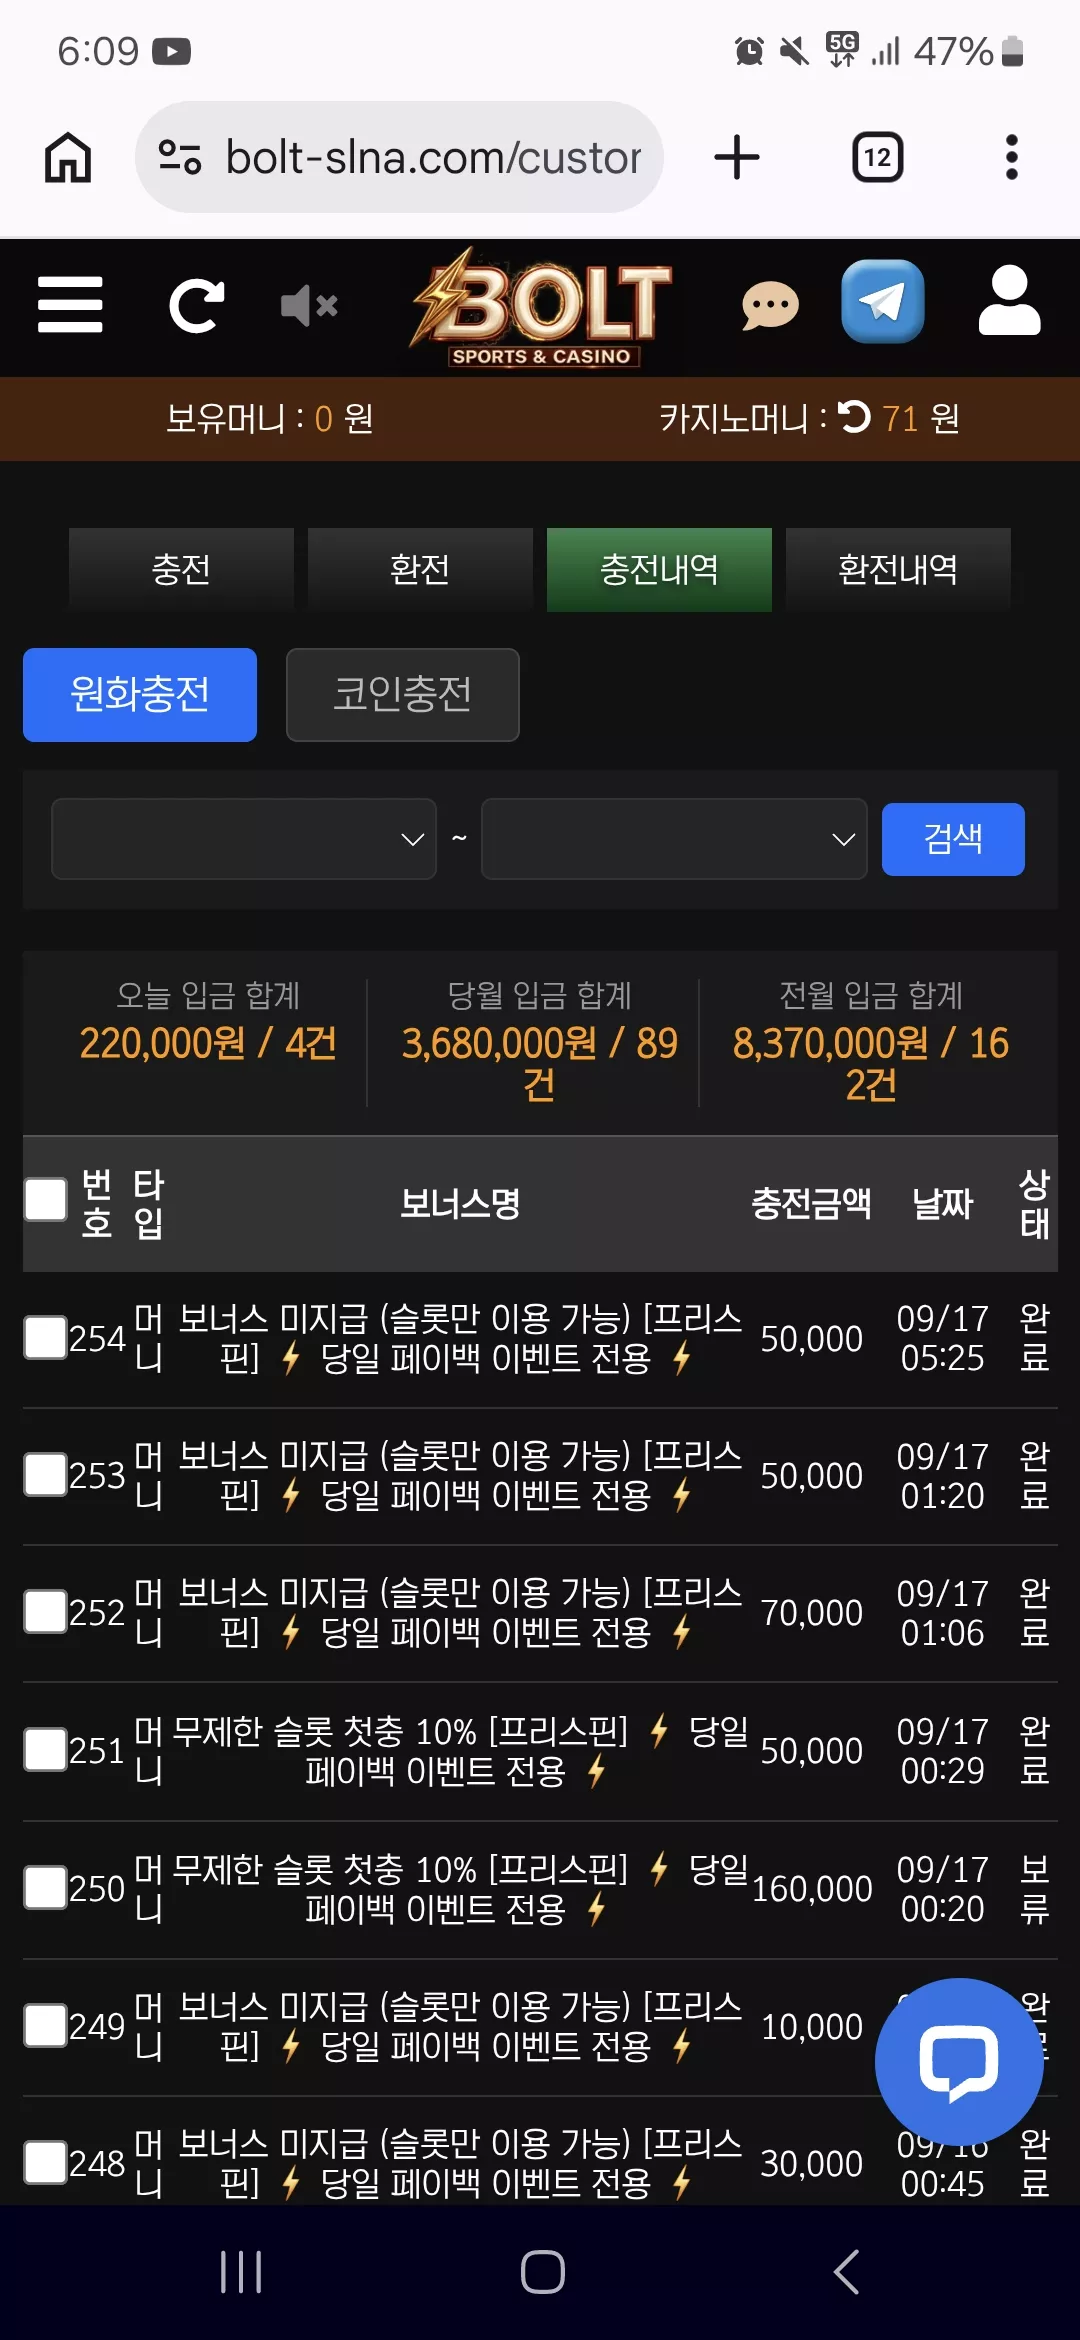Open the floating blue live chat button
This screenshot has width=1080, height=2340.
(x=959, y=2062)
